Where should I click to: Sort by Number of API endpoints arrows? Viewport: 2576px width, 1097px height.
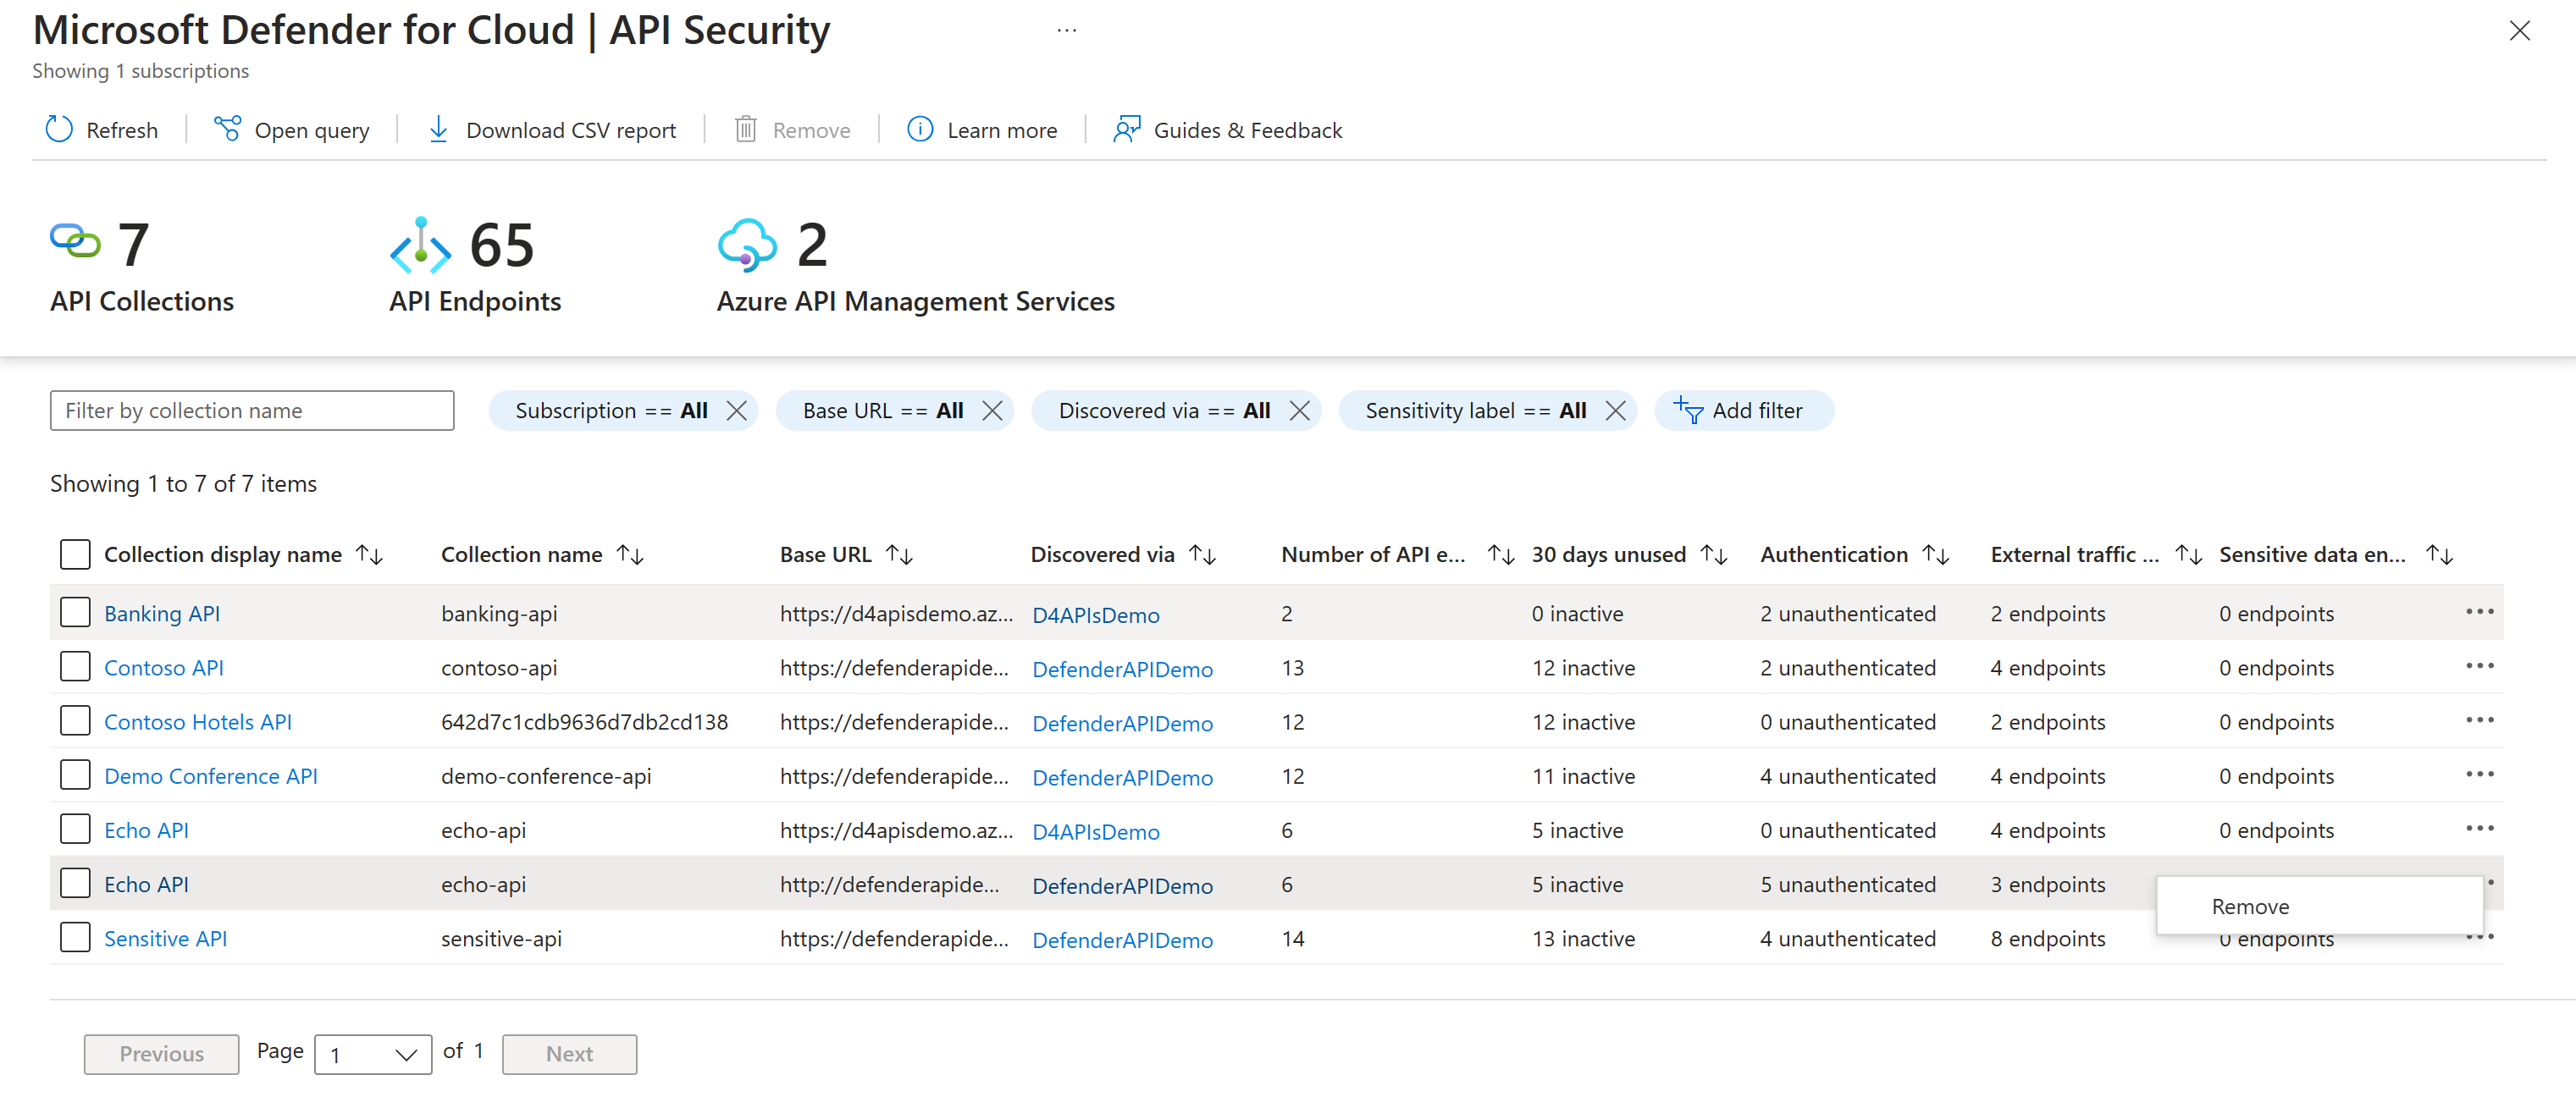[1501, 555]
